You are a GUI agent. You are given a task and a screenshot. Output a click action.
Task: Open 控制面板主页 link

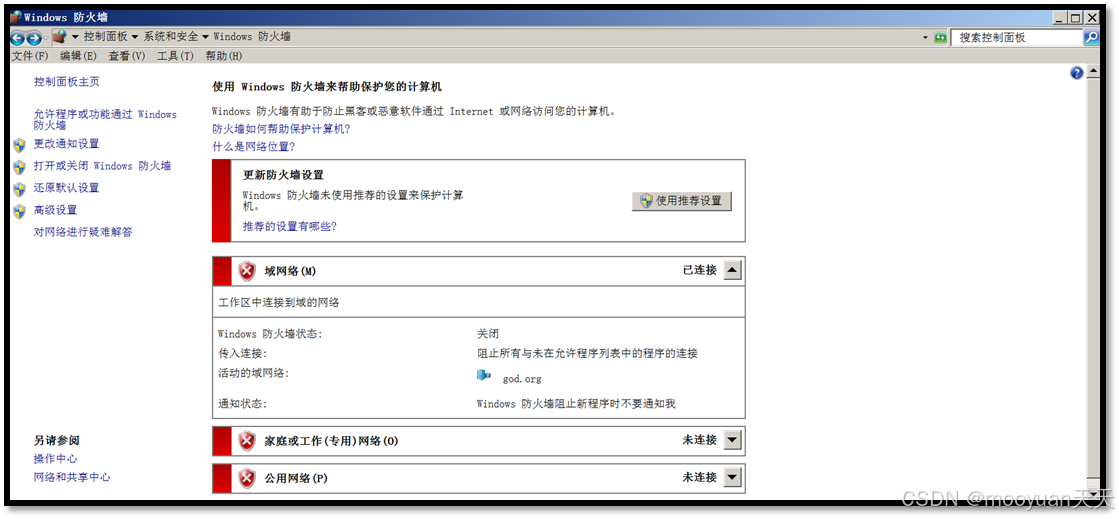pos(66,82)
